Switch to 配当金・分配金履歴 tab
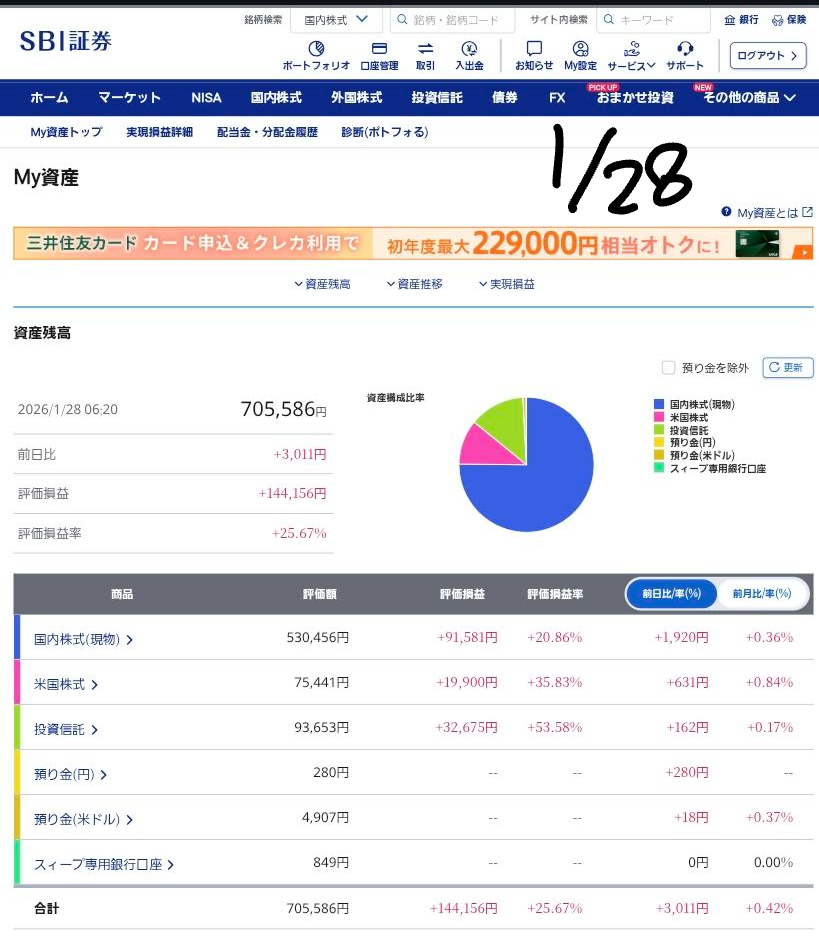This screenshot has width=819, height=942. [267, 132]
